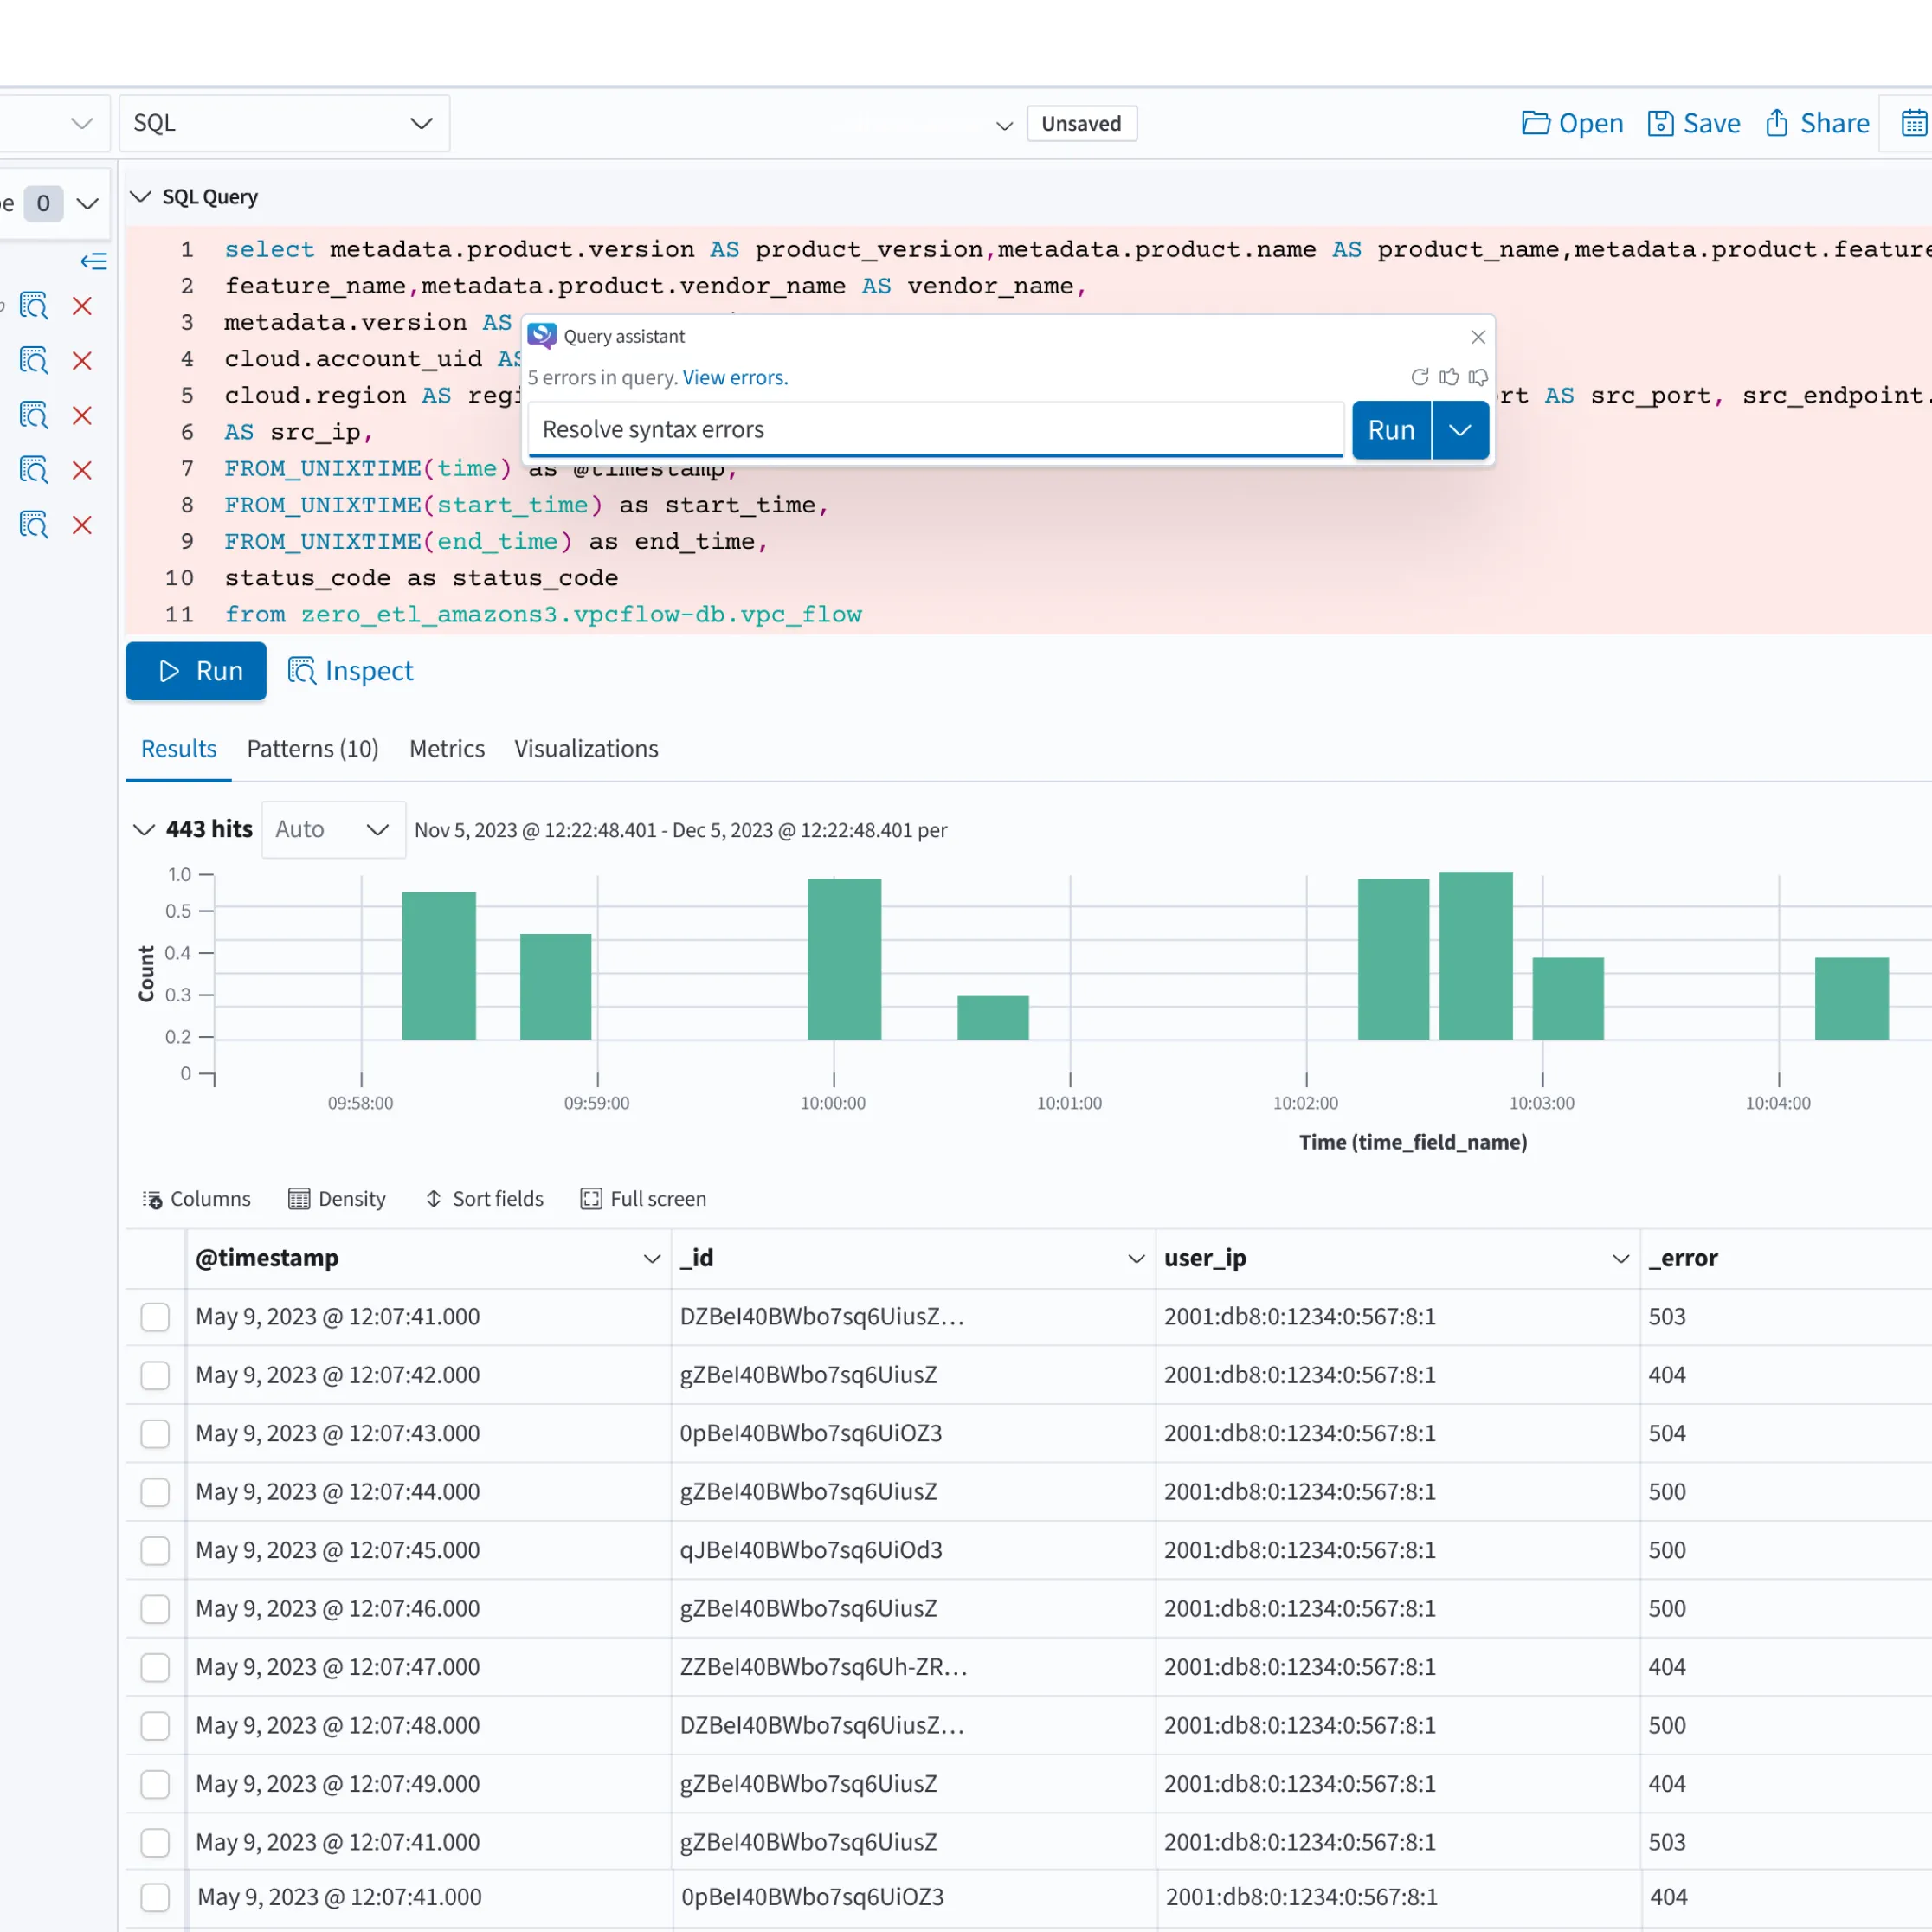Remove the second sidebar field
Screen dimensions: 1932x1932
tap(82, 360)
